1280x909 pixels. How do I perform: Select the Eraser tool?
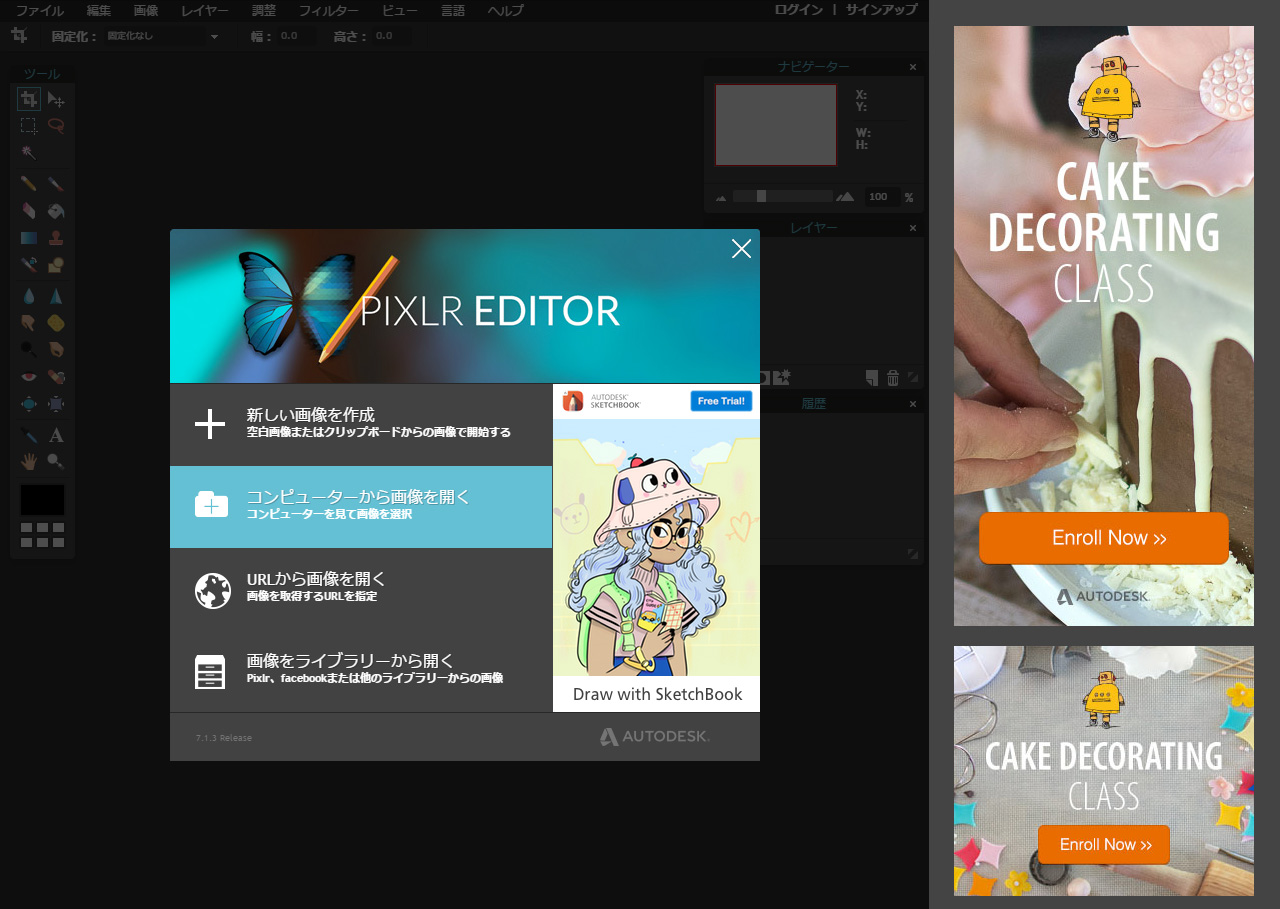[x=29, y=211]
